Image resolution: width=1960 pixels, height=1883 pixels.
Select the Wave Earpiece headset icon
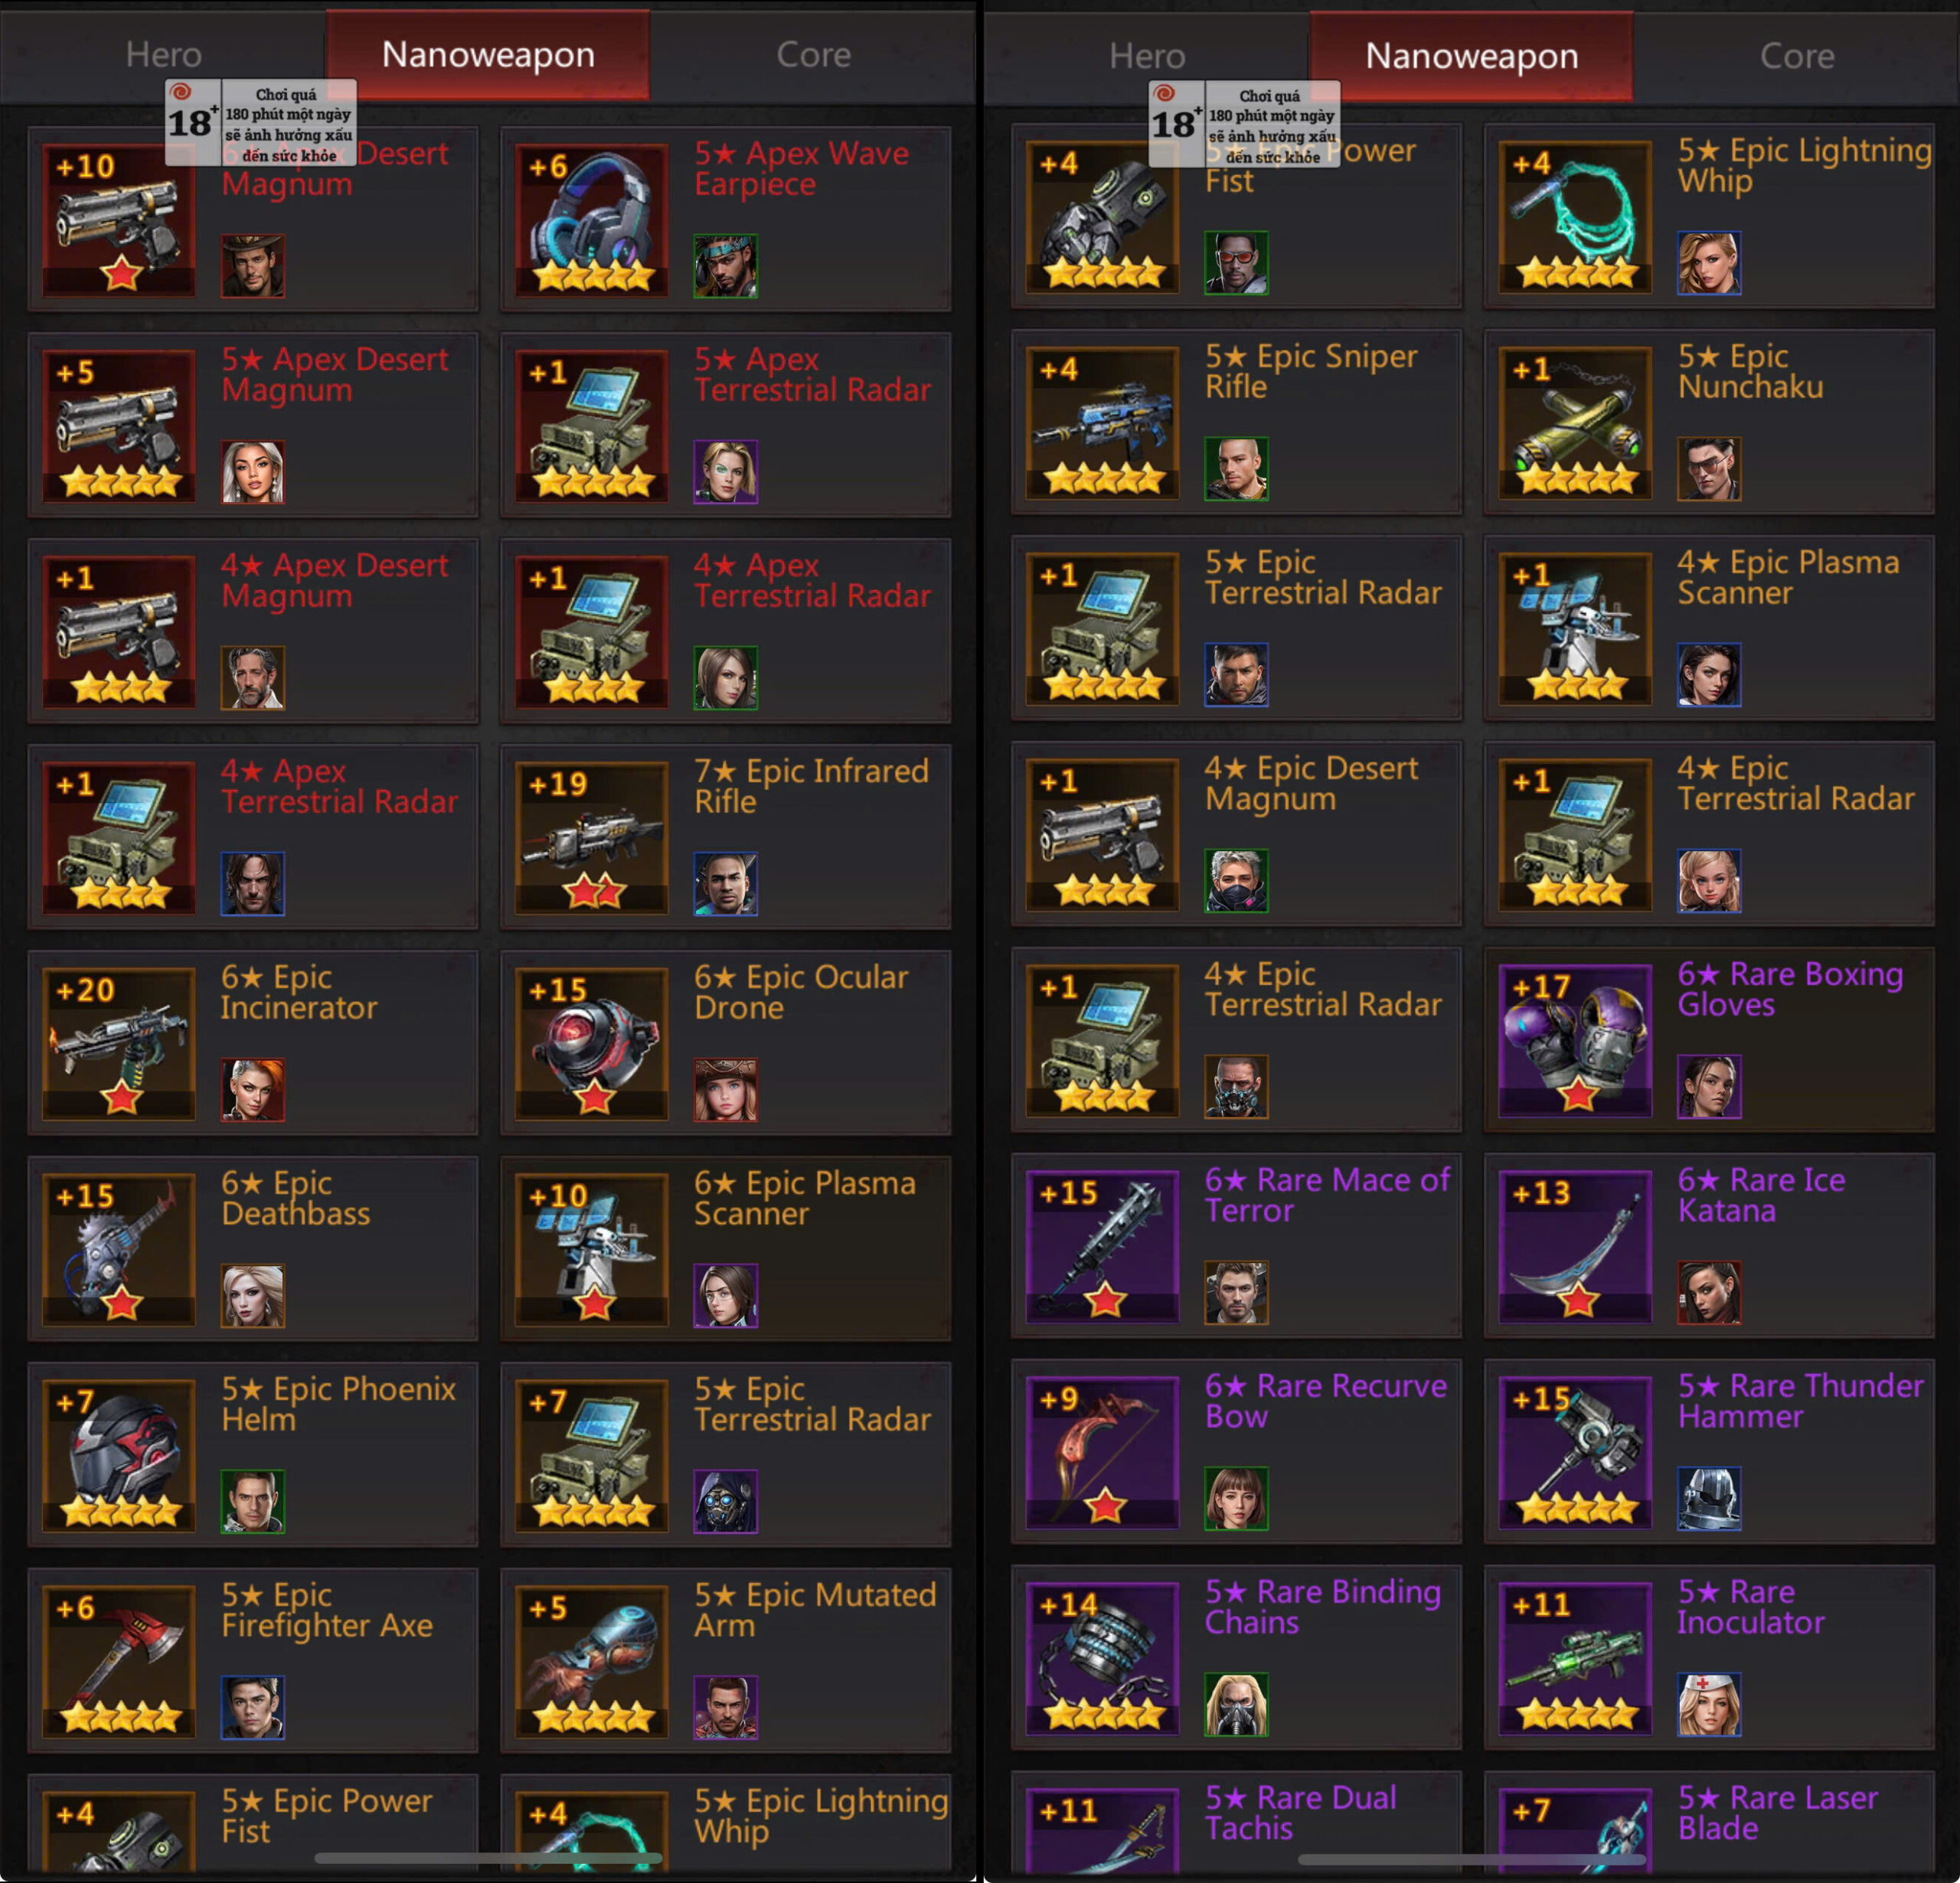(591, 219)
